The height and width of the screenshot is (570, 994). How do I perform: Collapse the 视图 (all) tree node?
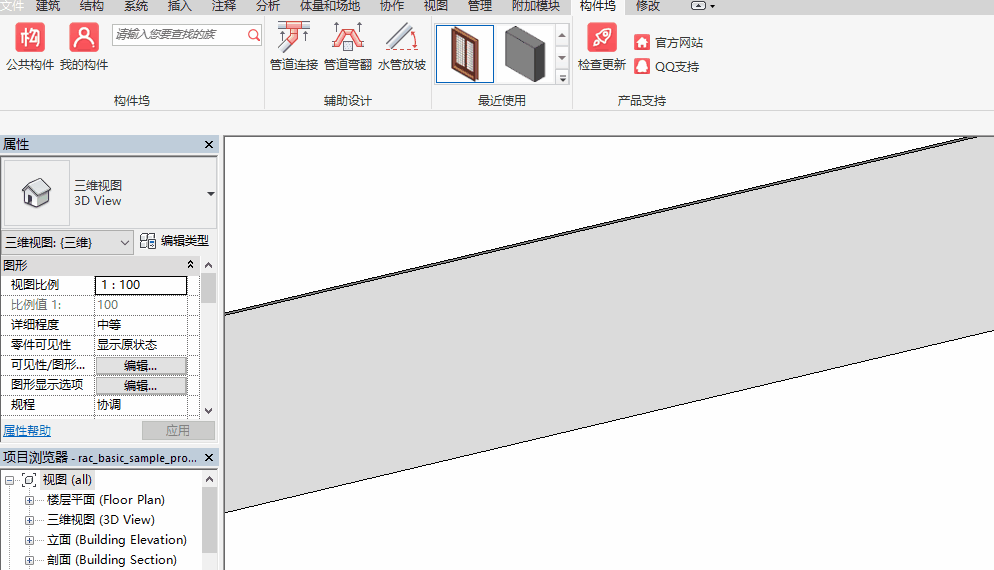click(x=10, y=480)
